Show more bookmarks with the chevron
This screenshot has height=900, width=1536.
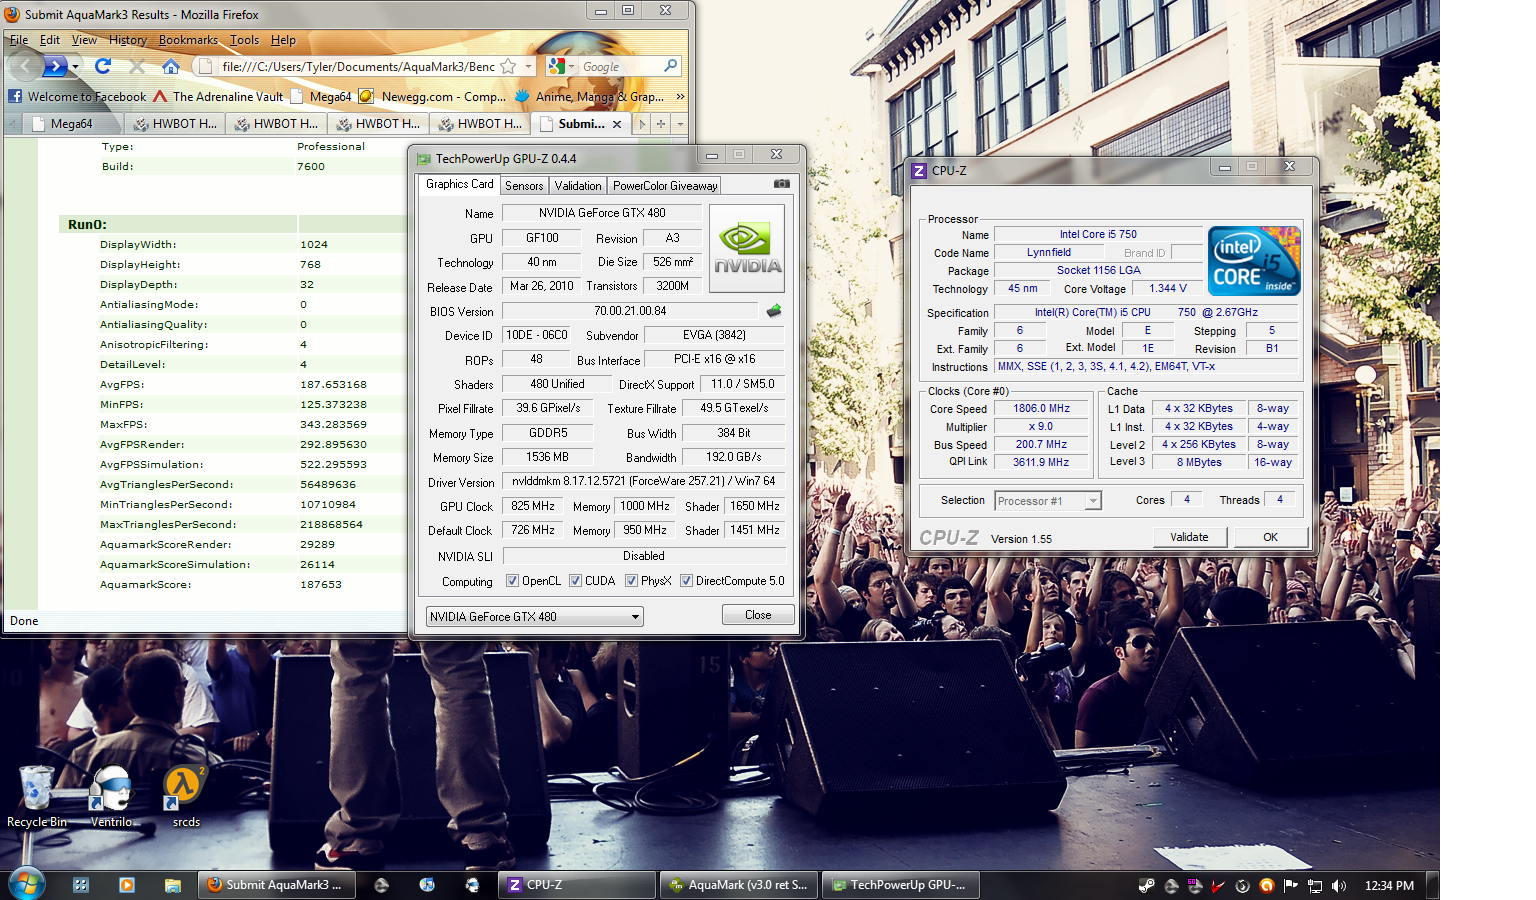[680, 97]
